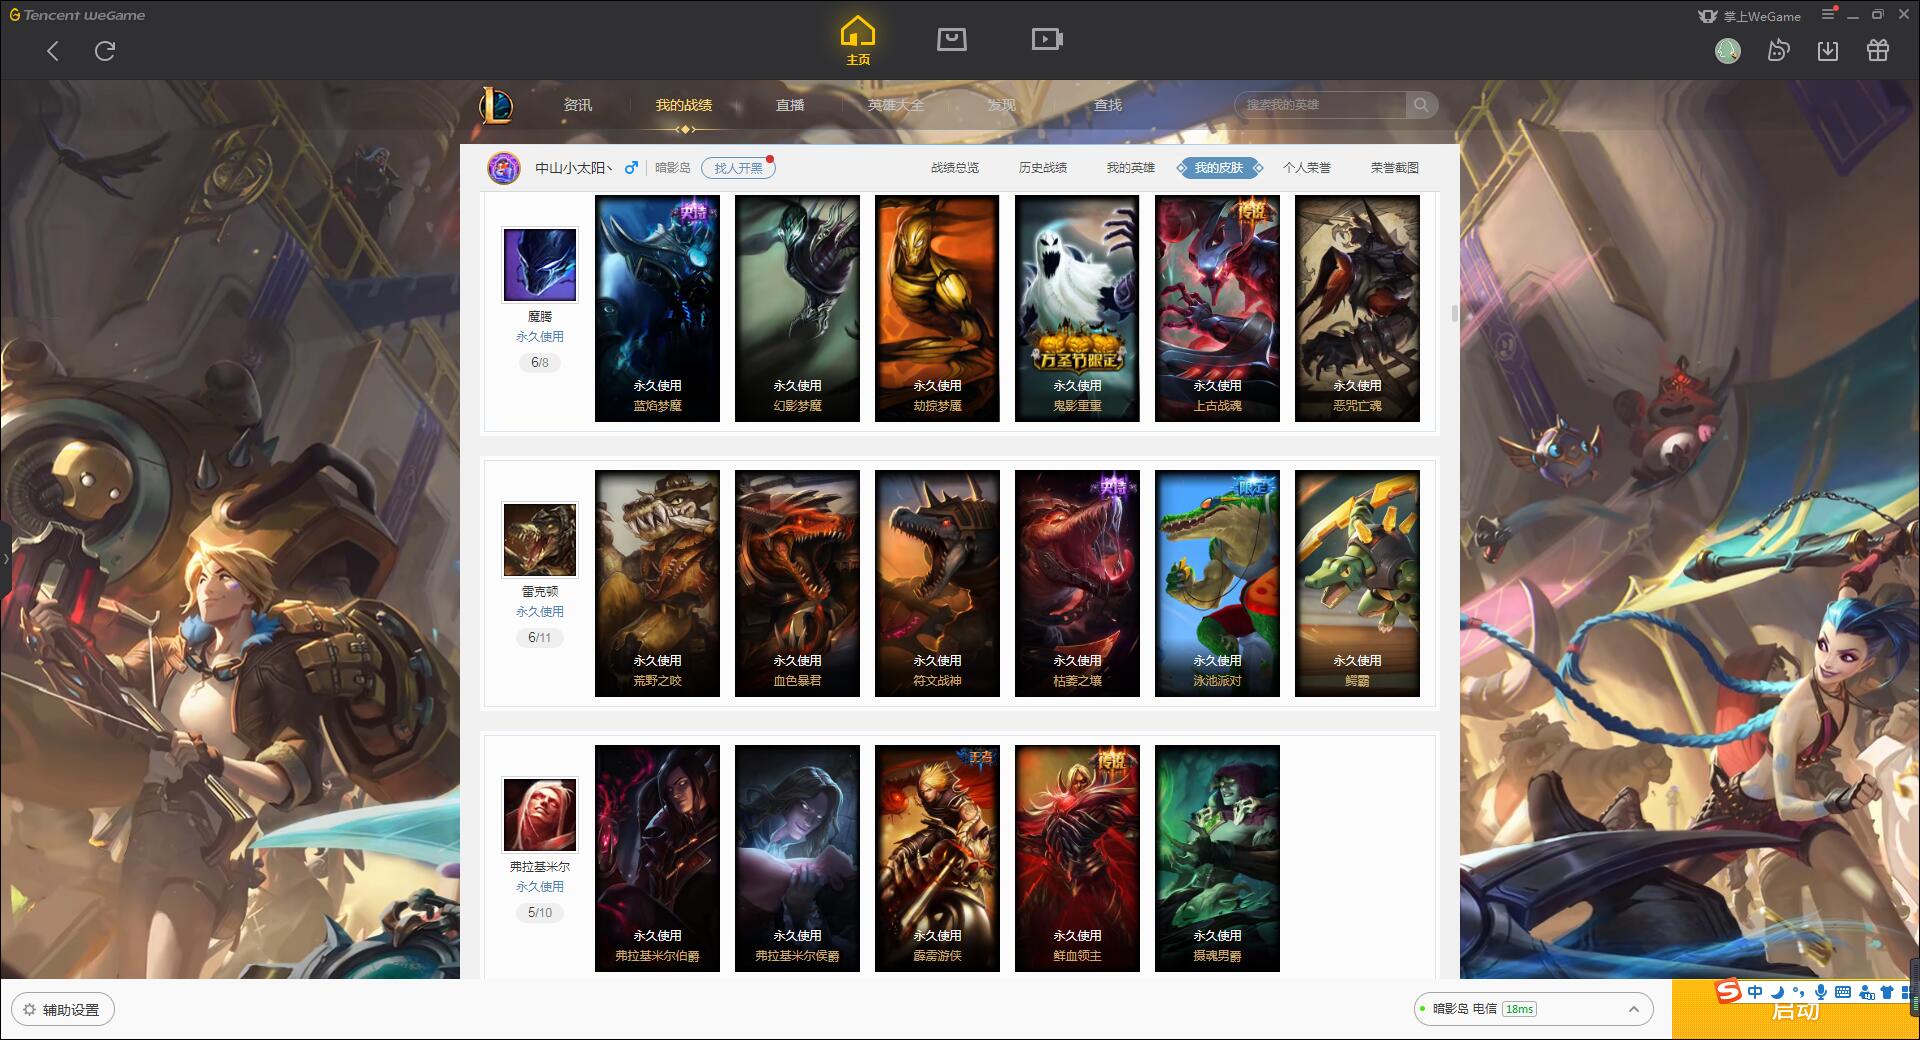Screen dimensions: 1920x1040
Task: Open the 查找 nav tab
Action: 1108,105
